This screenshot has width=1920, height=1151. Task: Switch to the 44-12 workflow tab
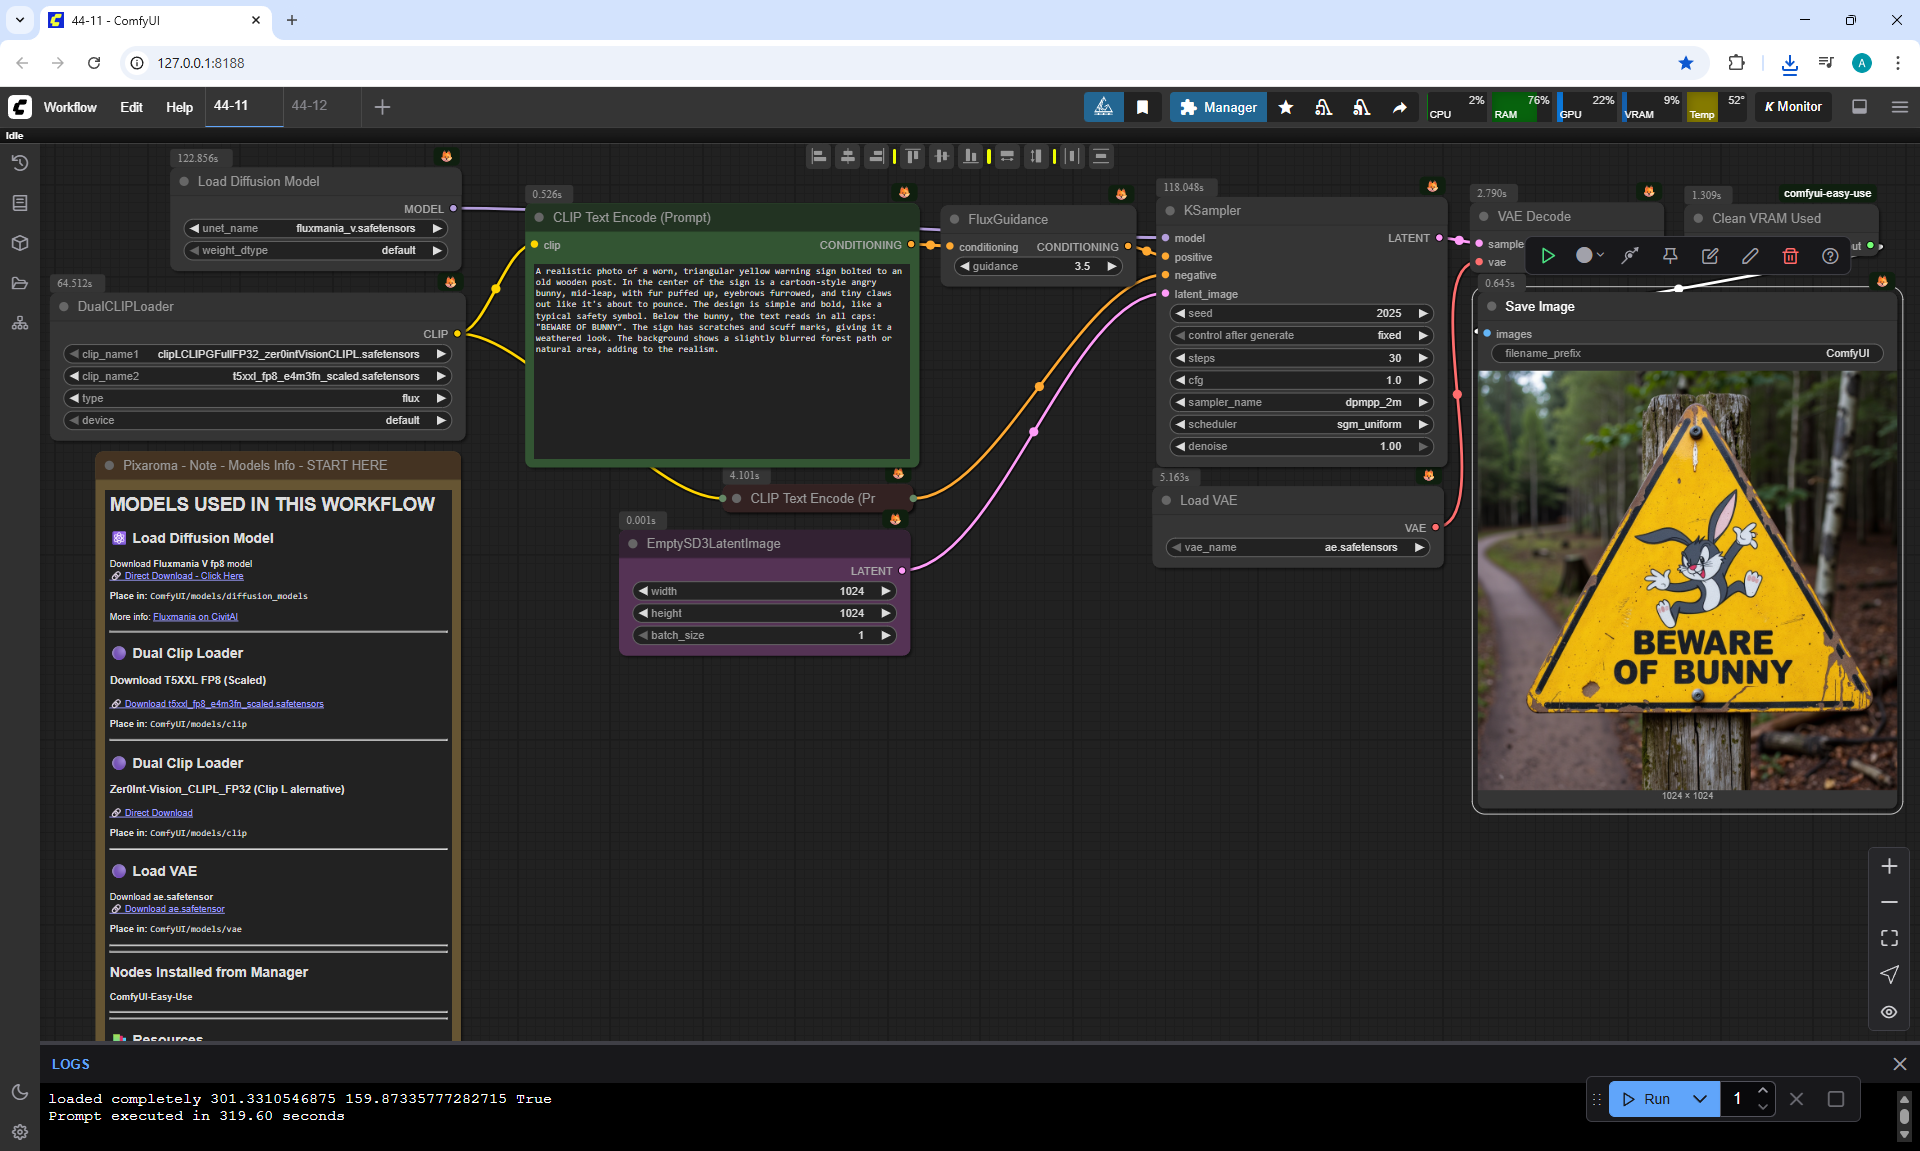coord(310,106)
